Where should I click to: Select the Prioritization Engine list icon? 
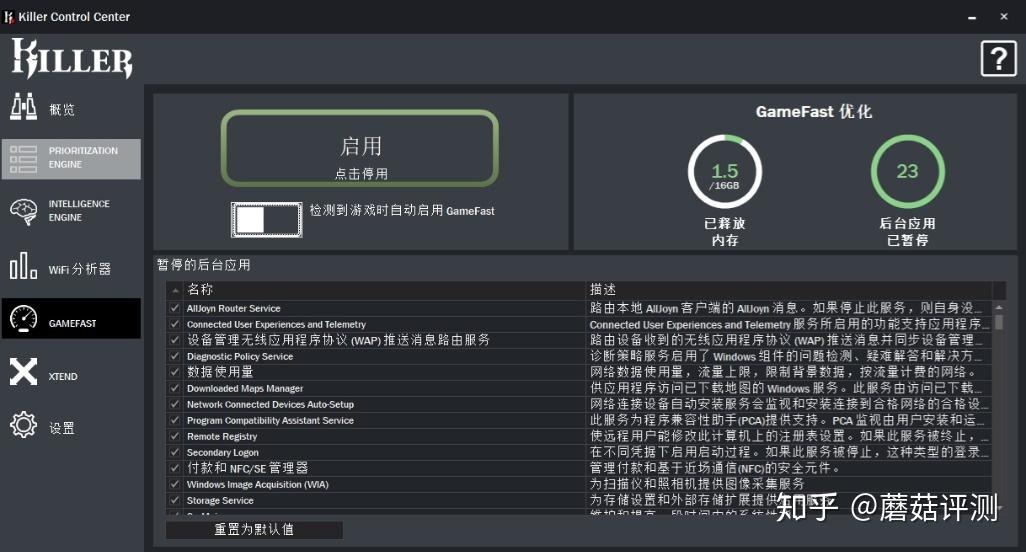[24, 159]
